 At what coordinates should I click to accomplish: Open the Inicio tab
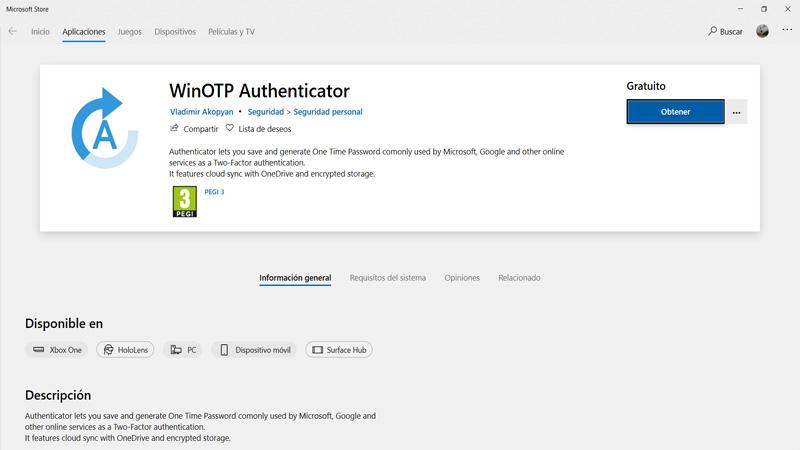[40, 32]
